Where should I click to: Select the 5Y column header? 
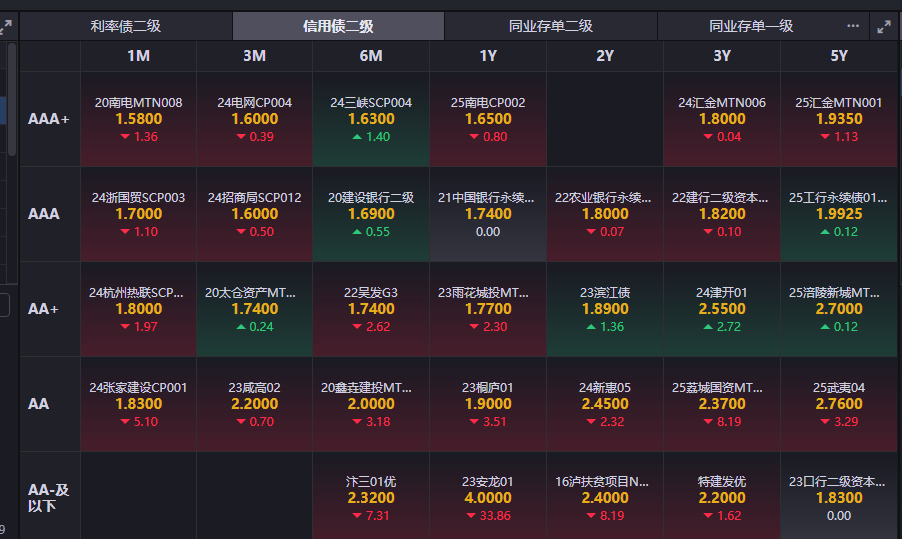click(839, 56)
